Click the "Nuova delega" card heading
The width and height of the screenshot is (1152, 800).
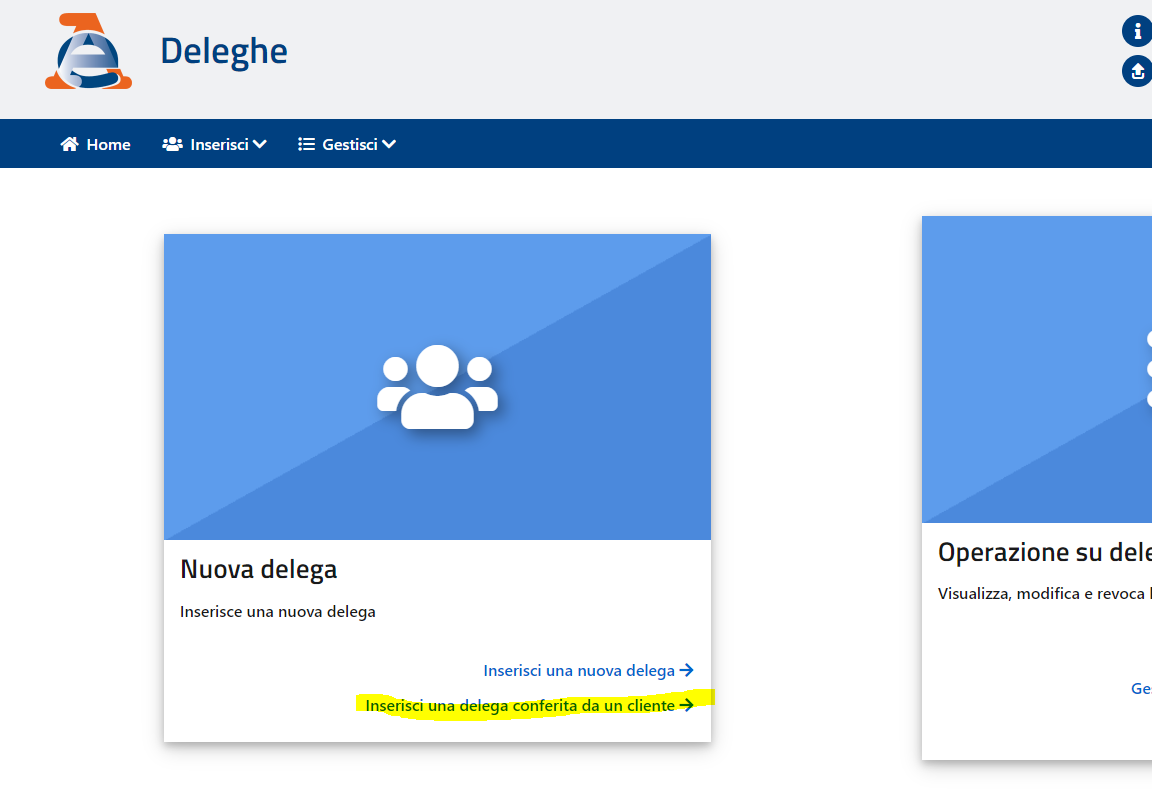coord(258,569)
